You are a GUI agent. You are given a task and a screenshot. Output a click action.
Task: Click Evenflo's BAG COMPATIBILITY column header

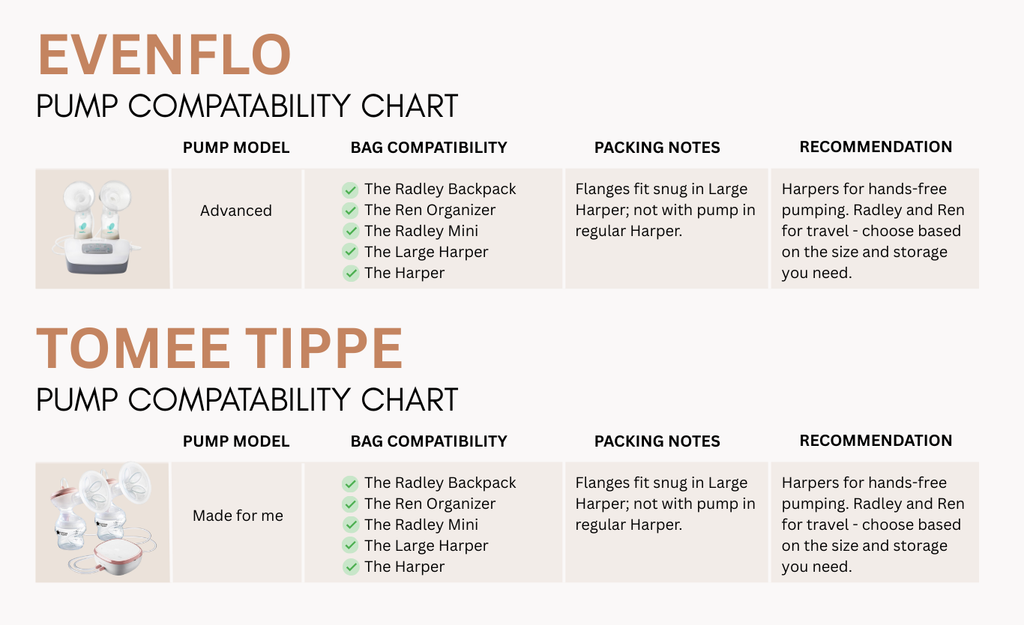point(429,148)
